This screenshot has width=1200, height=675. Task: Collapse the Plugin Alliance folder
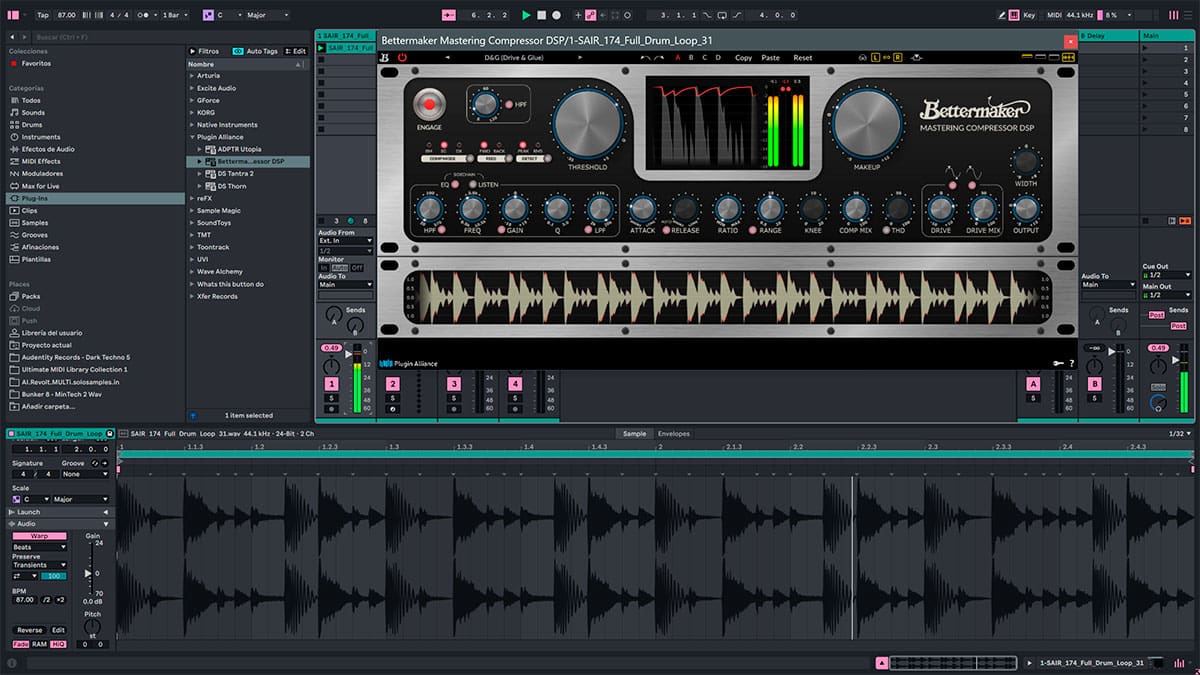click(x=192, y=137)
